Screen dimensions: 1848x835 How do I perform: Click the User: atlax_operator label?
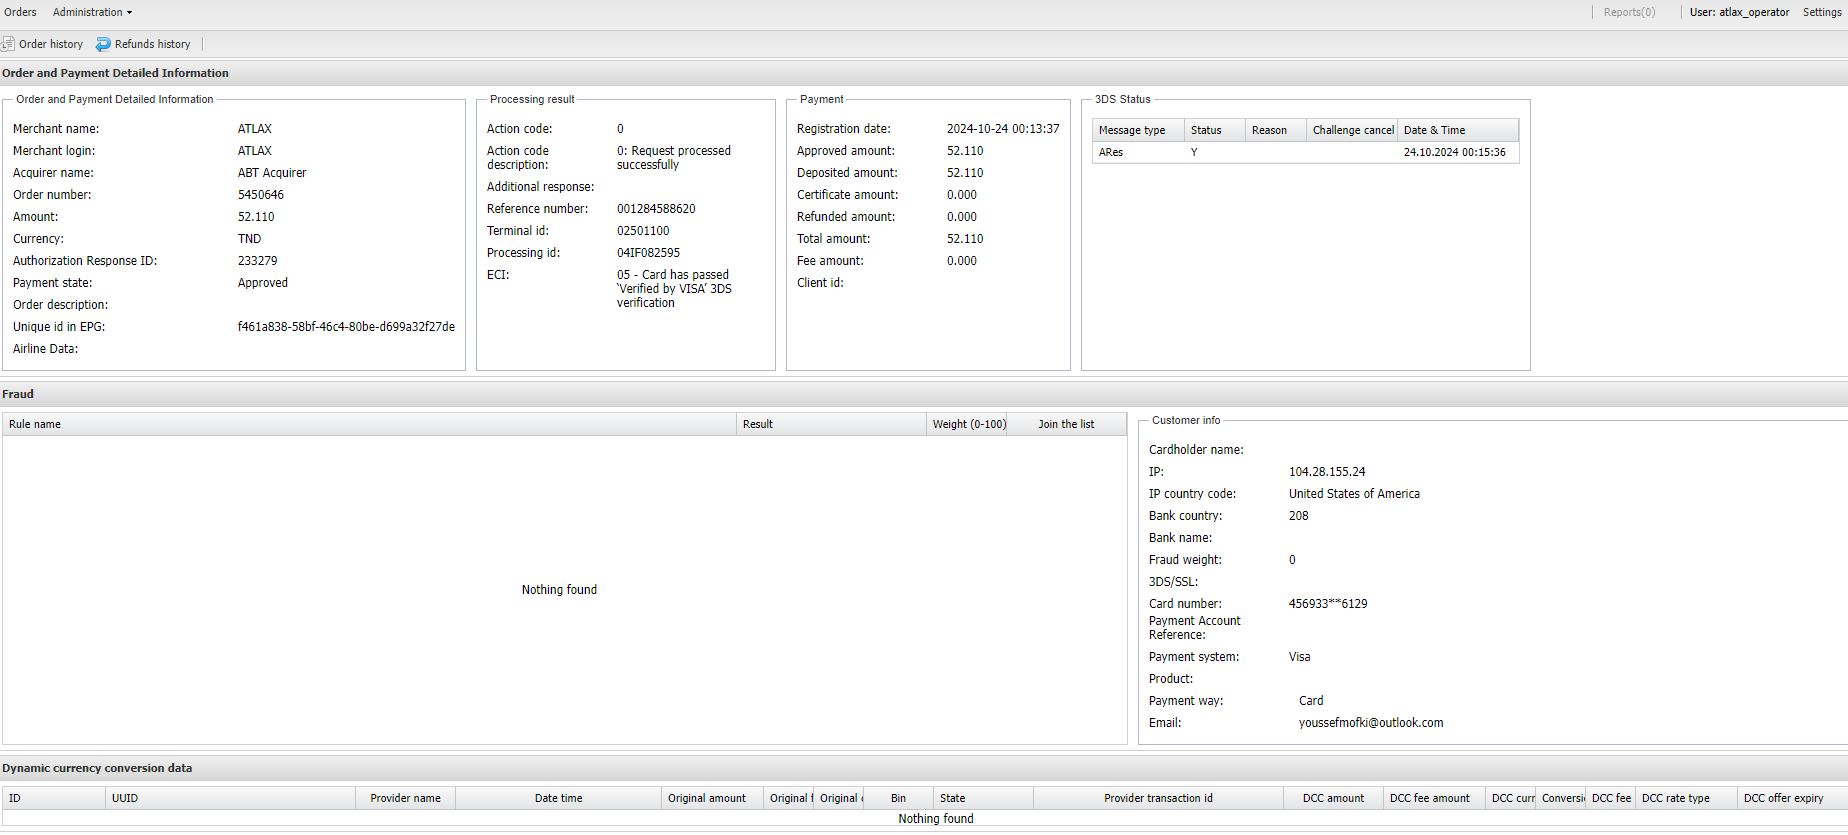[x=1739, y=12]
